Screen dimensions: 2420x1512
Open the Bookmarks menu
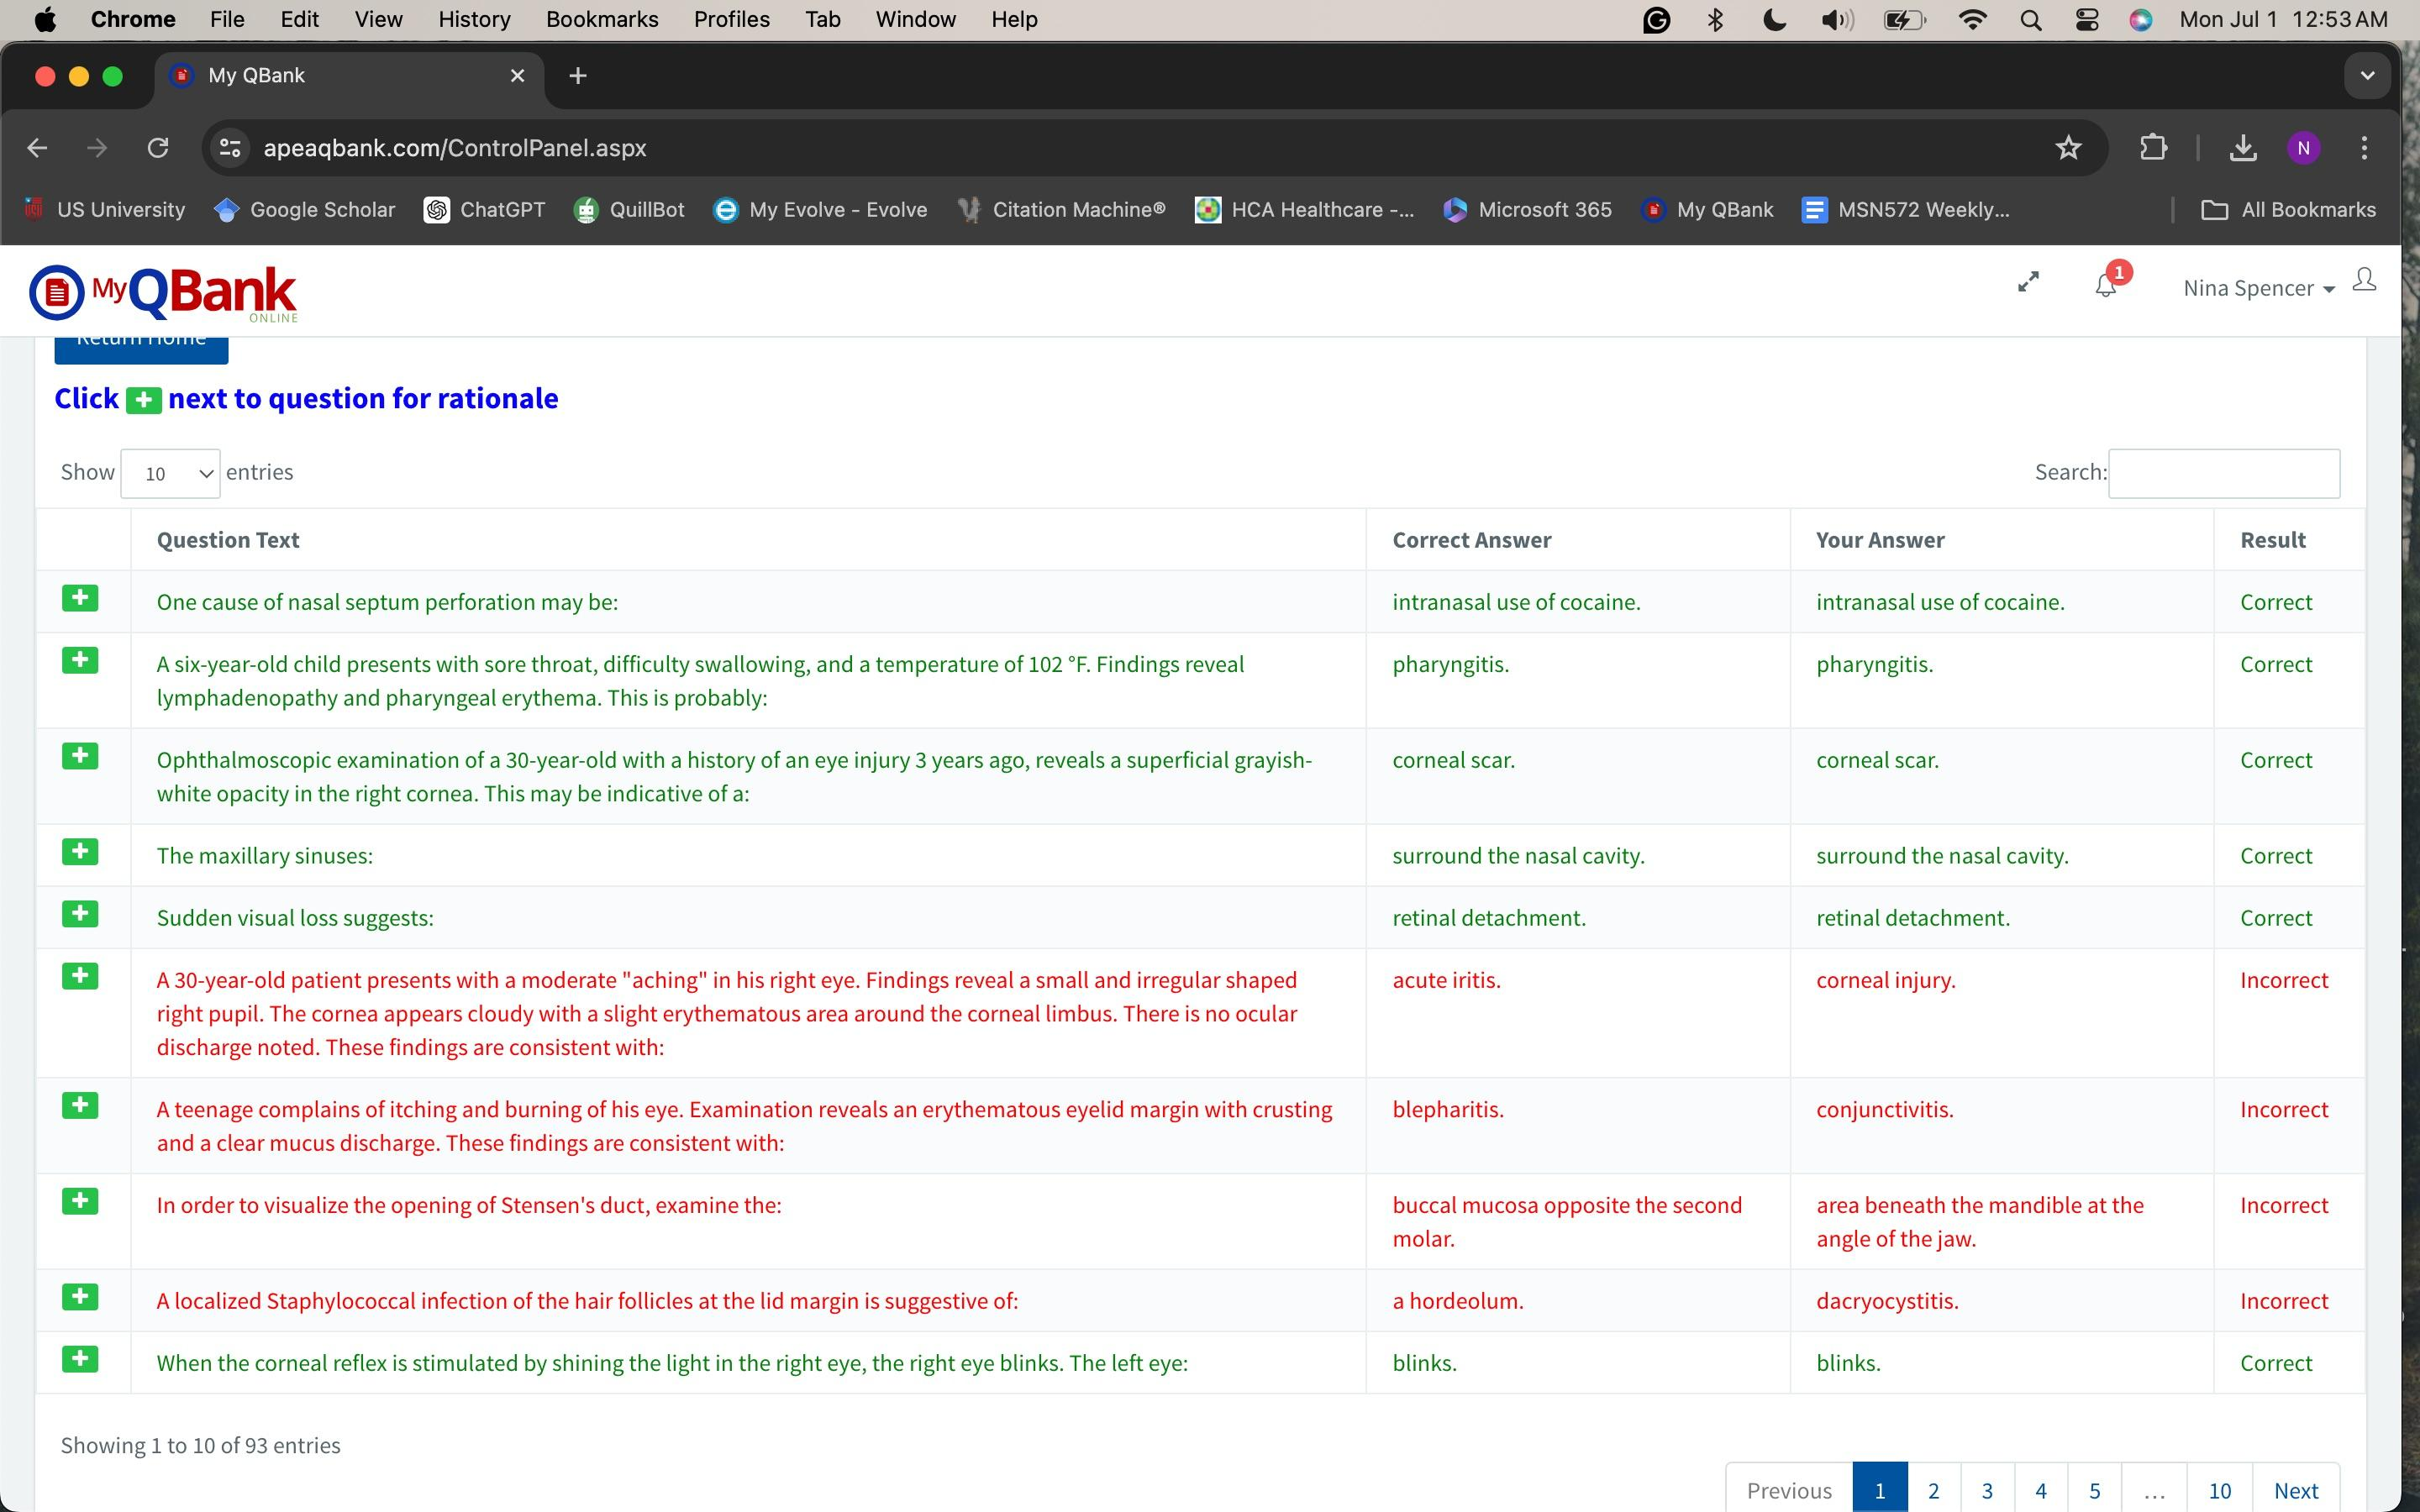pos(601,20)
